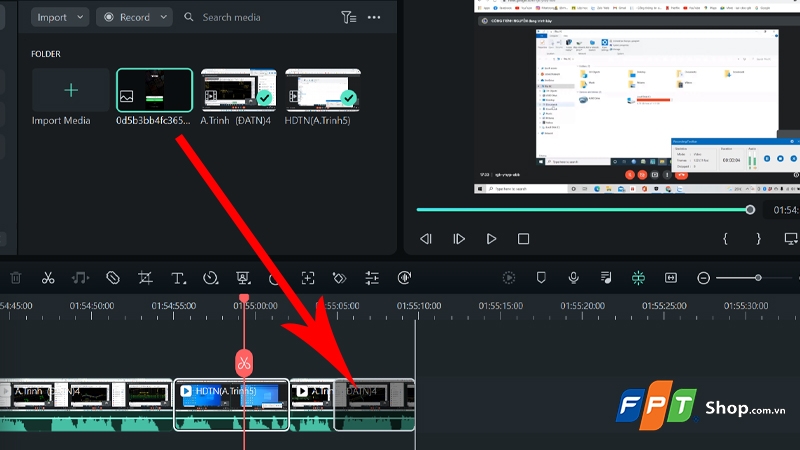This screenshot has height=450, width=800.
Task: Open the crop tool
Action: click(x=145, y=278)
